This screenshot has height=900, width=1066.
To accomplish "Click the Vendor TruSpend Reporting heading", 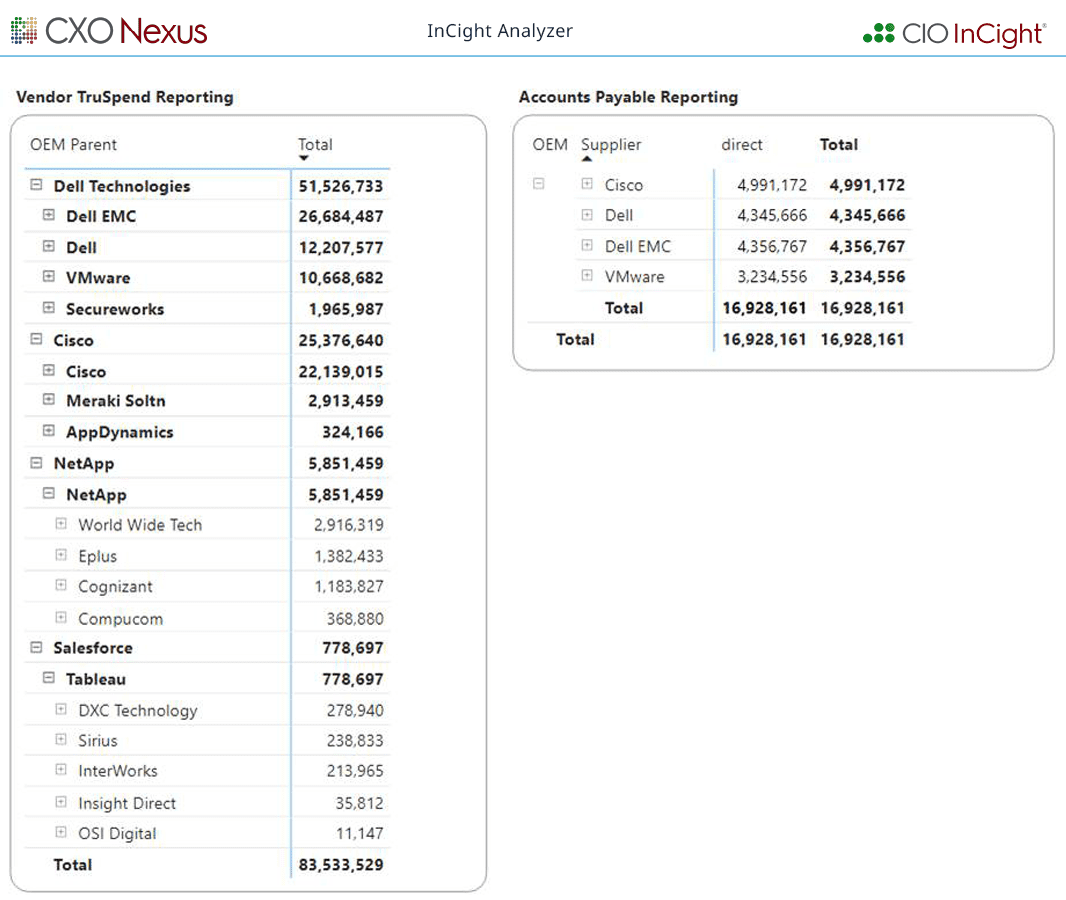I will click(124, 97).
